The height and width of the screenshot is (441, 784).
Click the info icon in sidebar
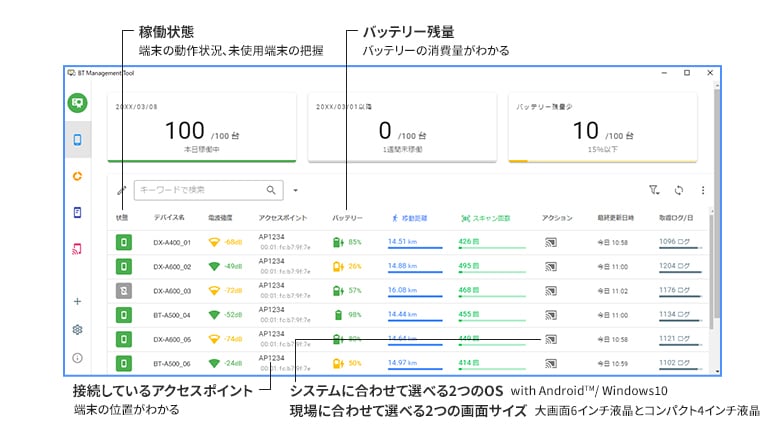pyautogui.click(x=77, y=357)
